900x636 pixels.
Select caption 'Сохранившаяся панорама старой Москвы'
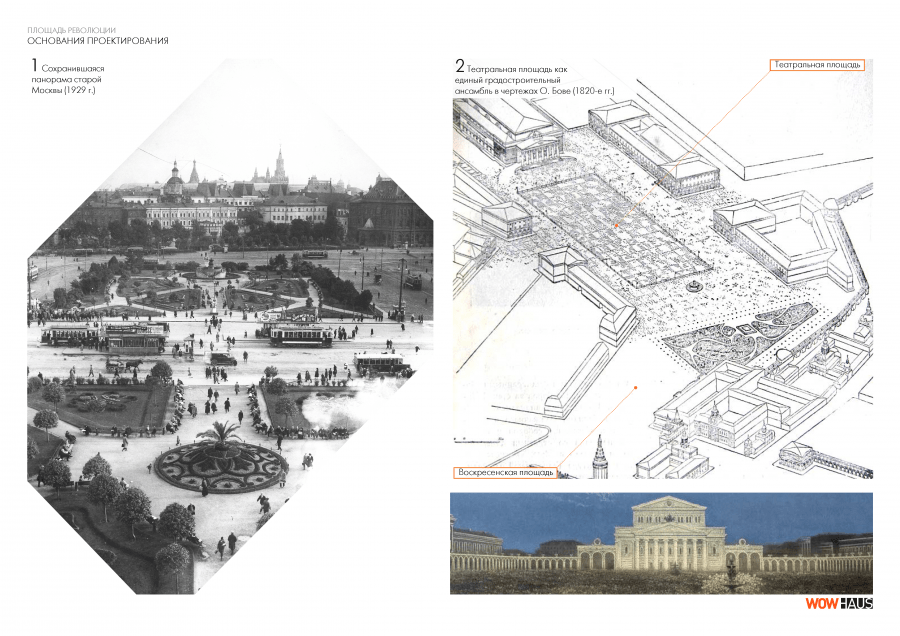tap(70, 78)
